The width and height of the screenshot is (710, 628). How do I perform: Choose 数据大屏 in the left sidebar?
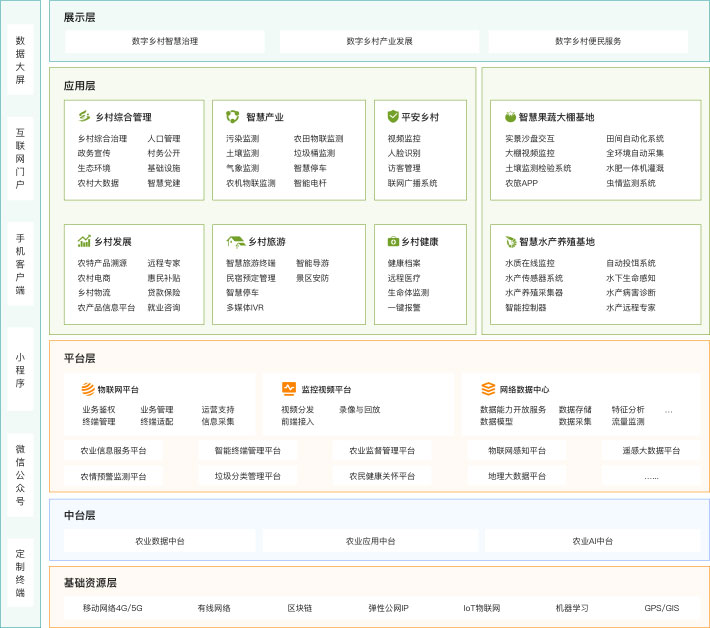(x=20, y=60)
